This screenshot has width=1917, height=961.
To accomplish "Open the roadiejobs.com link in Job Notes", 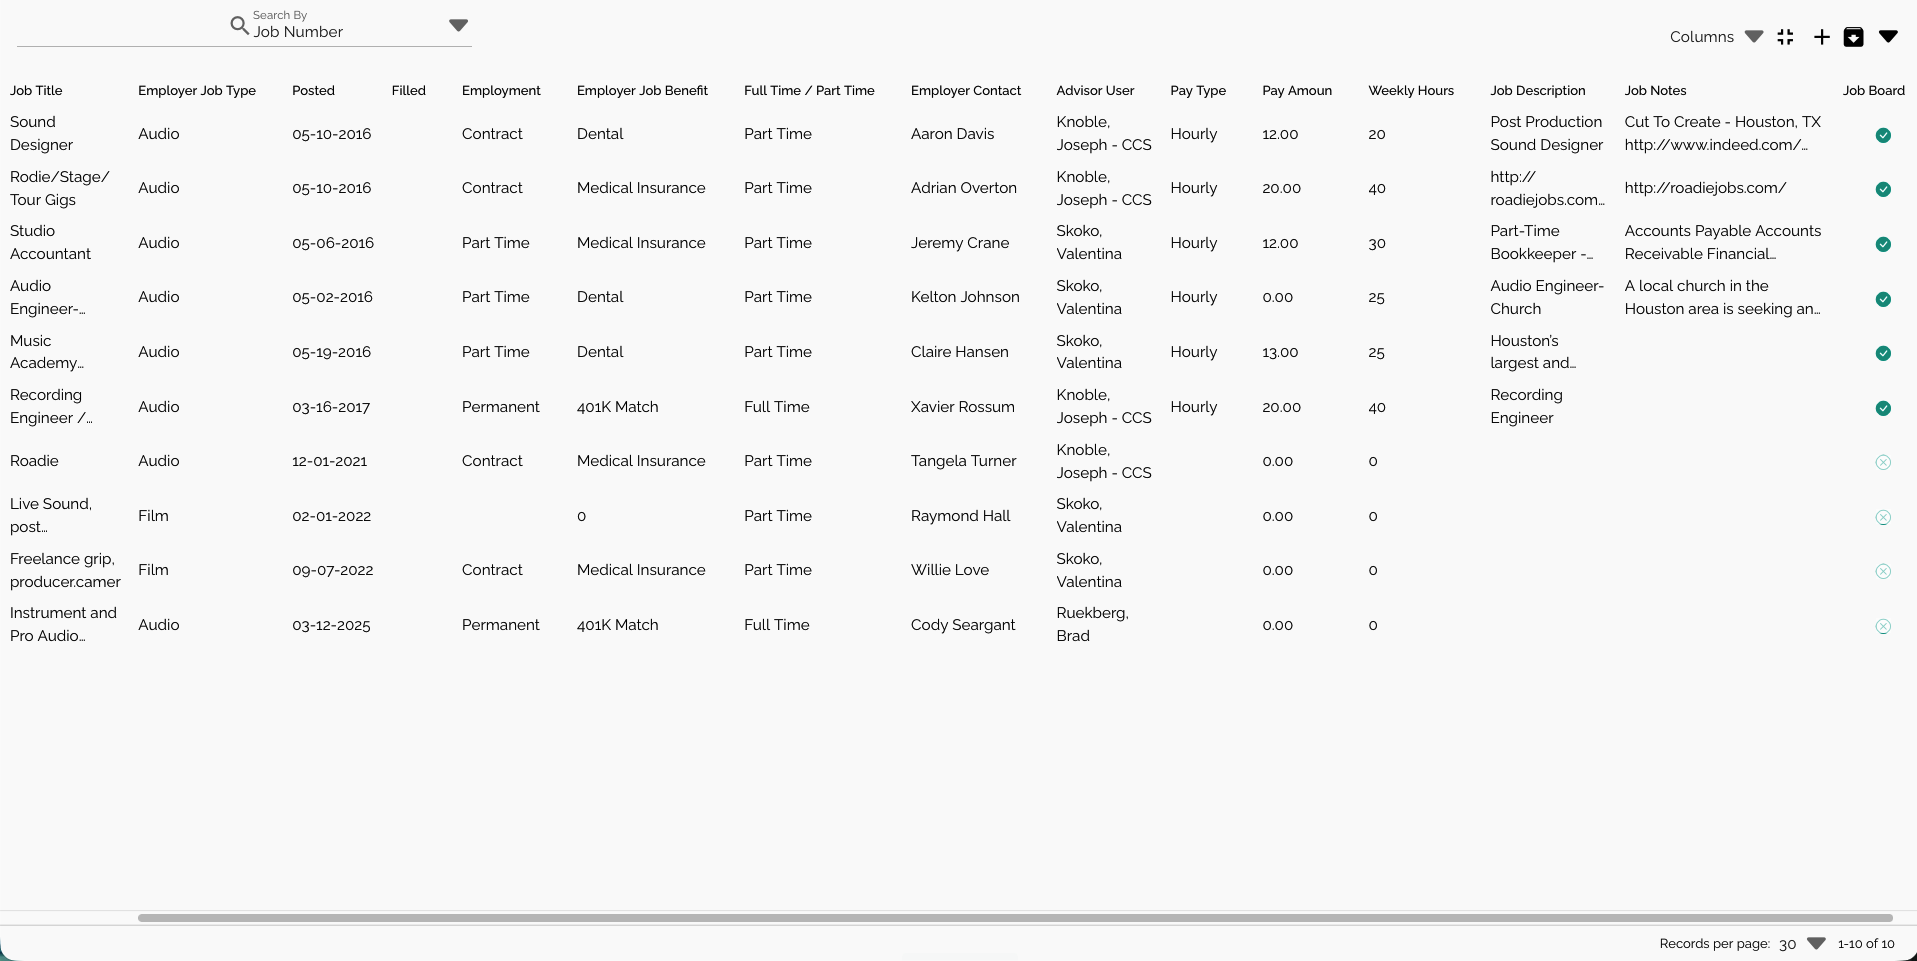I will pyautogui.click(x=1705, y=187).
